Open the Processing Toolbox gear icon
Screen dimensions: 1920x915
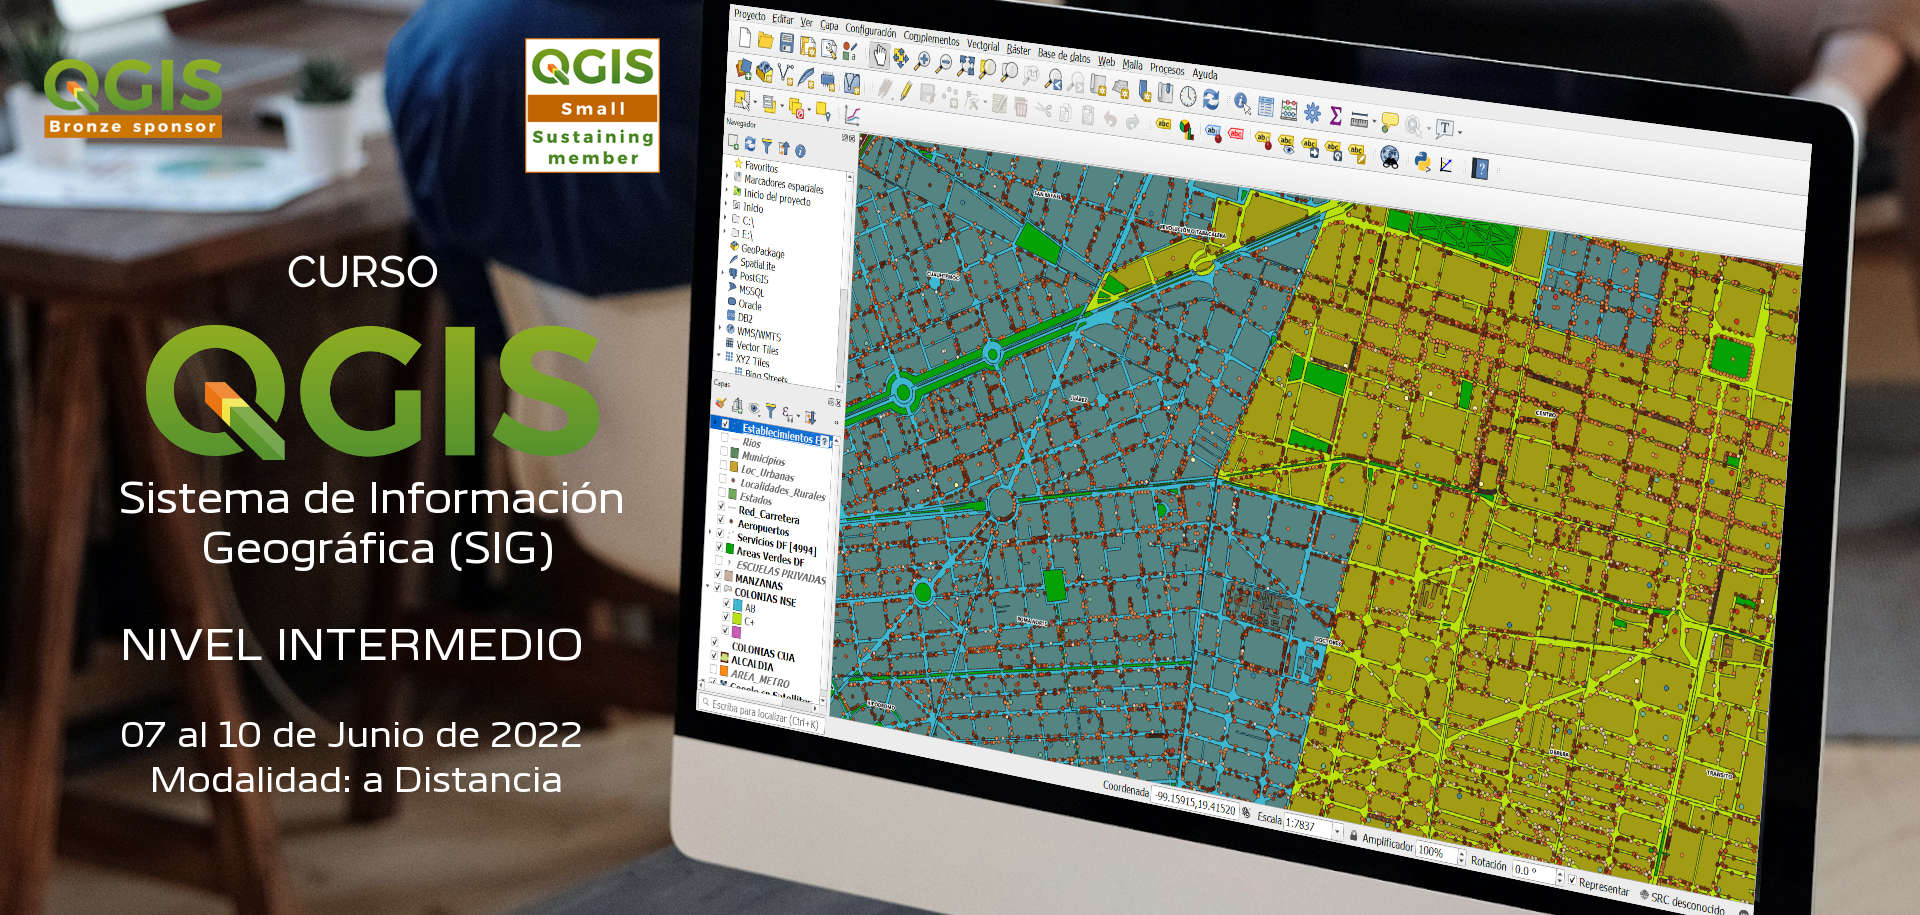[x=1312, y=112]
